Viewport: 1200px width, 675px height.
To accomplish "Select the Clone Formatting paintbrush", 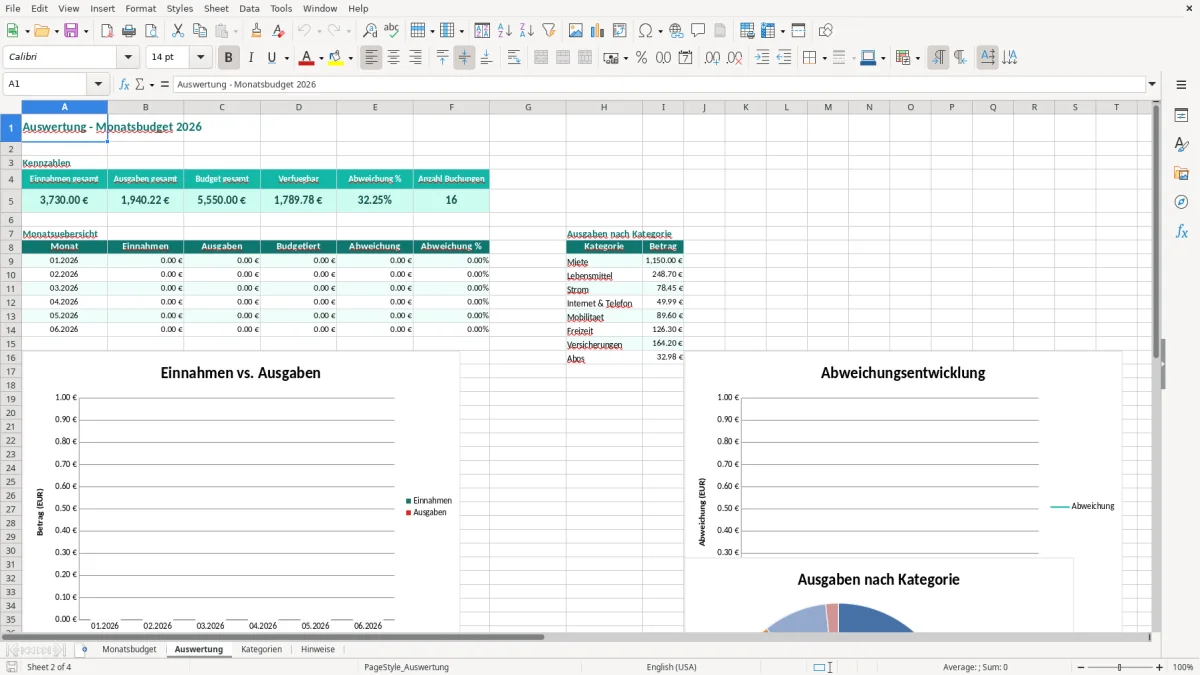I will [256, 31].
